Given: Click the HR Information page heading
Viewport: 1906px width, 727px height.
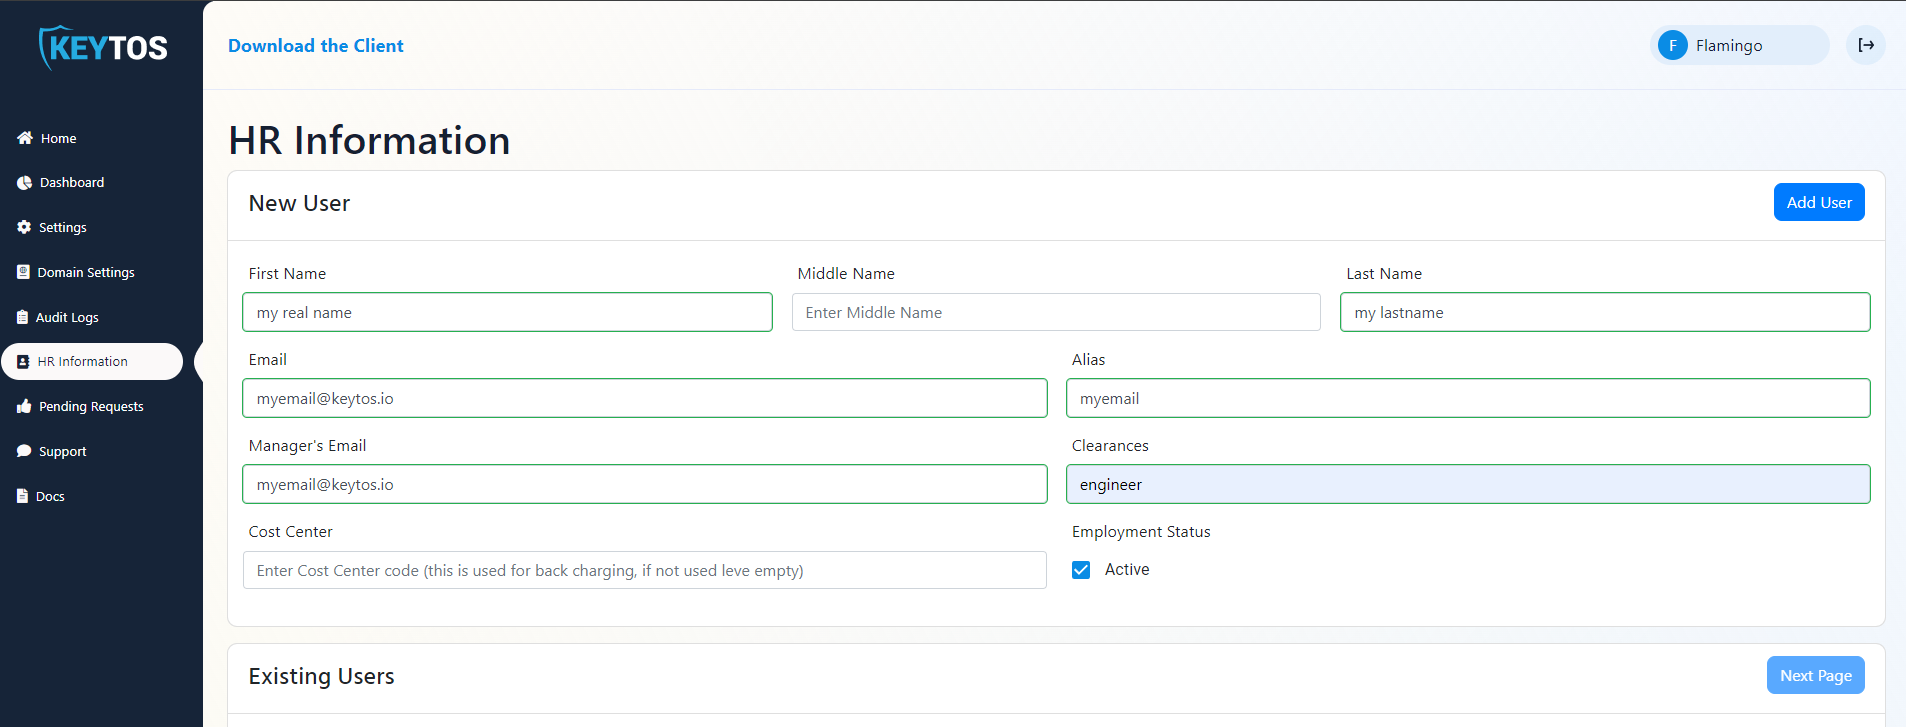Looking at the screenshot, I should coord(369,140).
